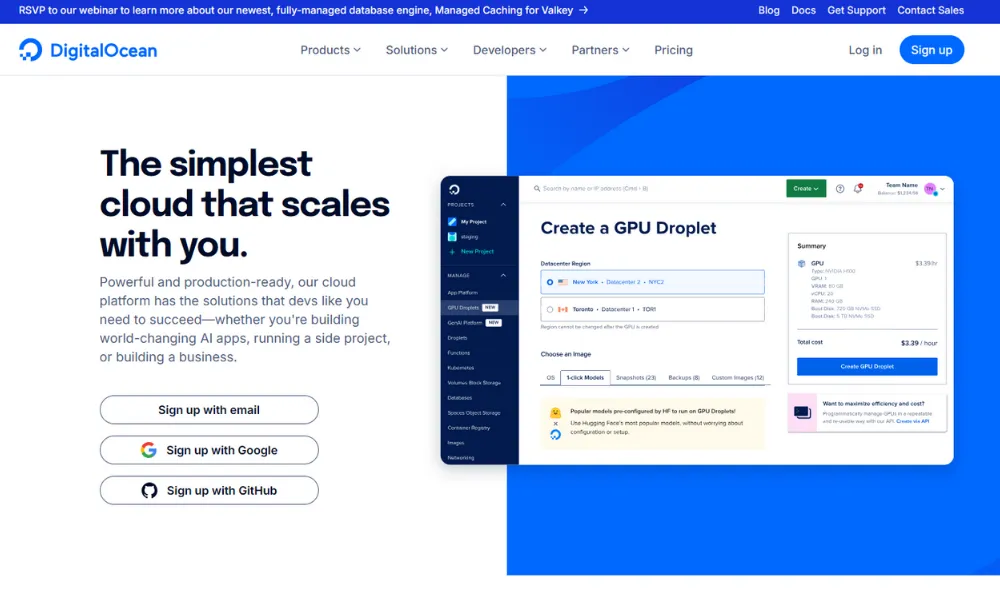Screen dimensions: 1000x600
Task: Click the search magnifier icon in dashboard
Action: pos(536,188)
